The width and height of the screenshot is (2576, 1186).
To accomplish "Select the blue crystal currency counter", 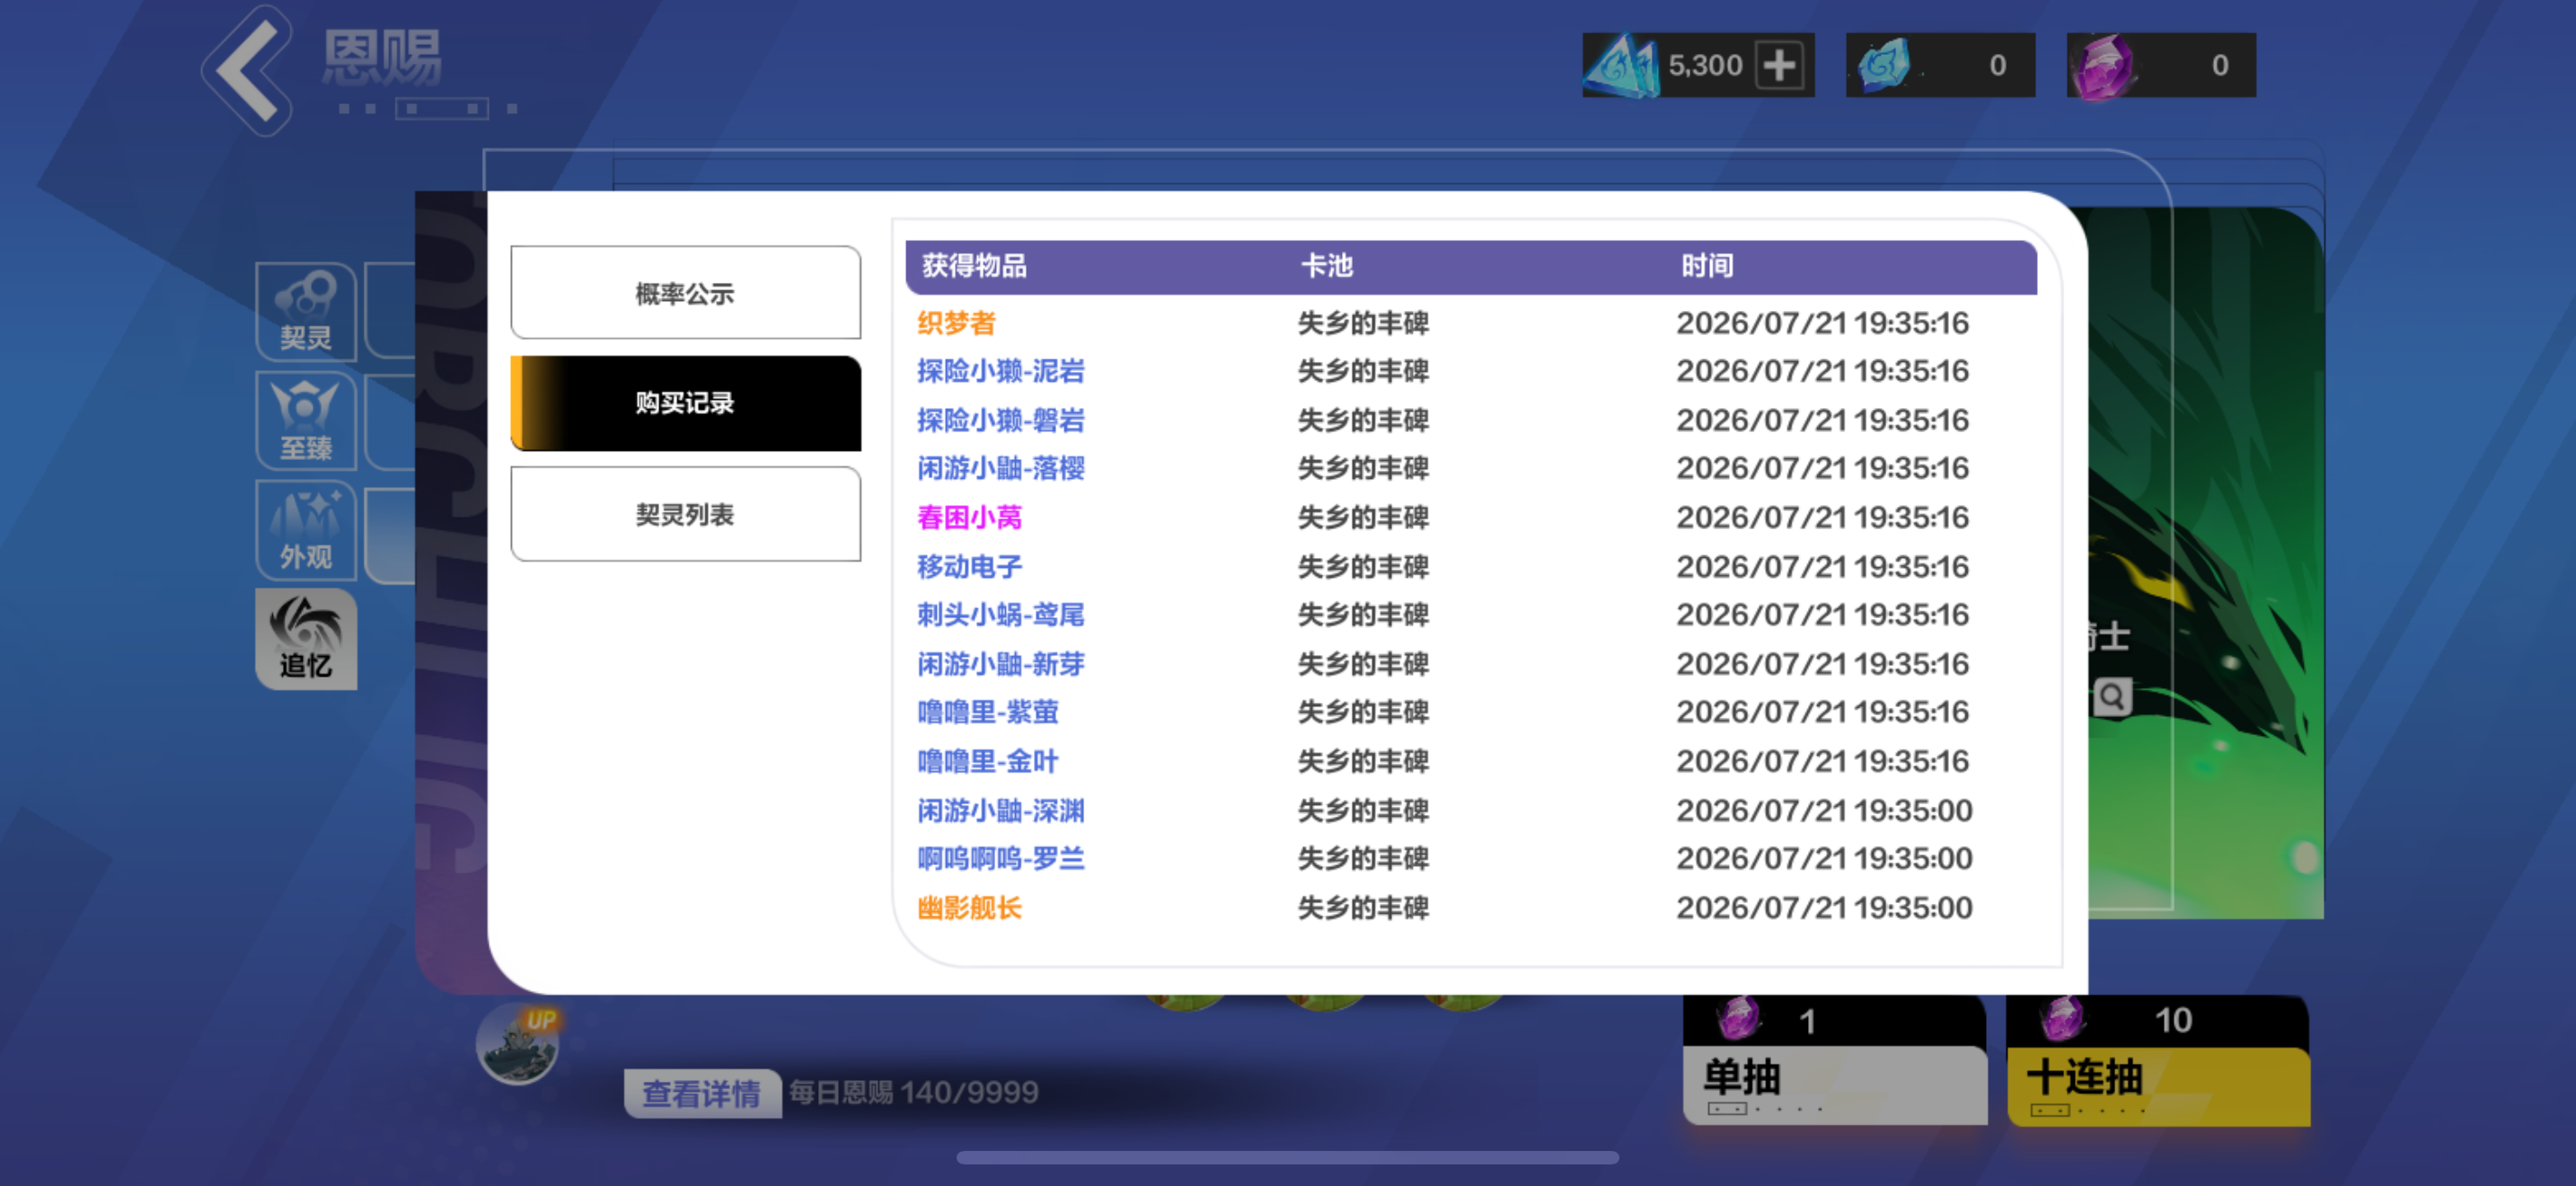I will tap(1940, 65).
